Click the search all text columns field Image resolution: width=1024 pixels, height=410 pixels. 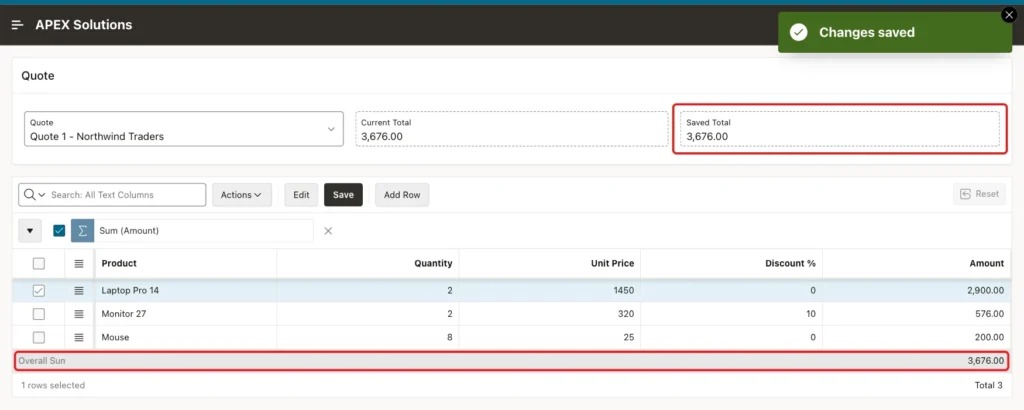coord(126,195)
